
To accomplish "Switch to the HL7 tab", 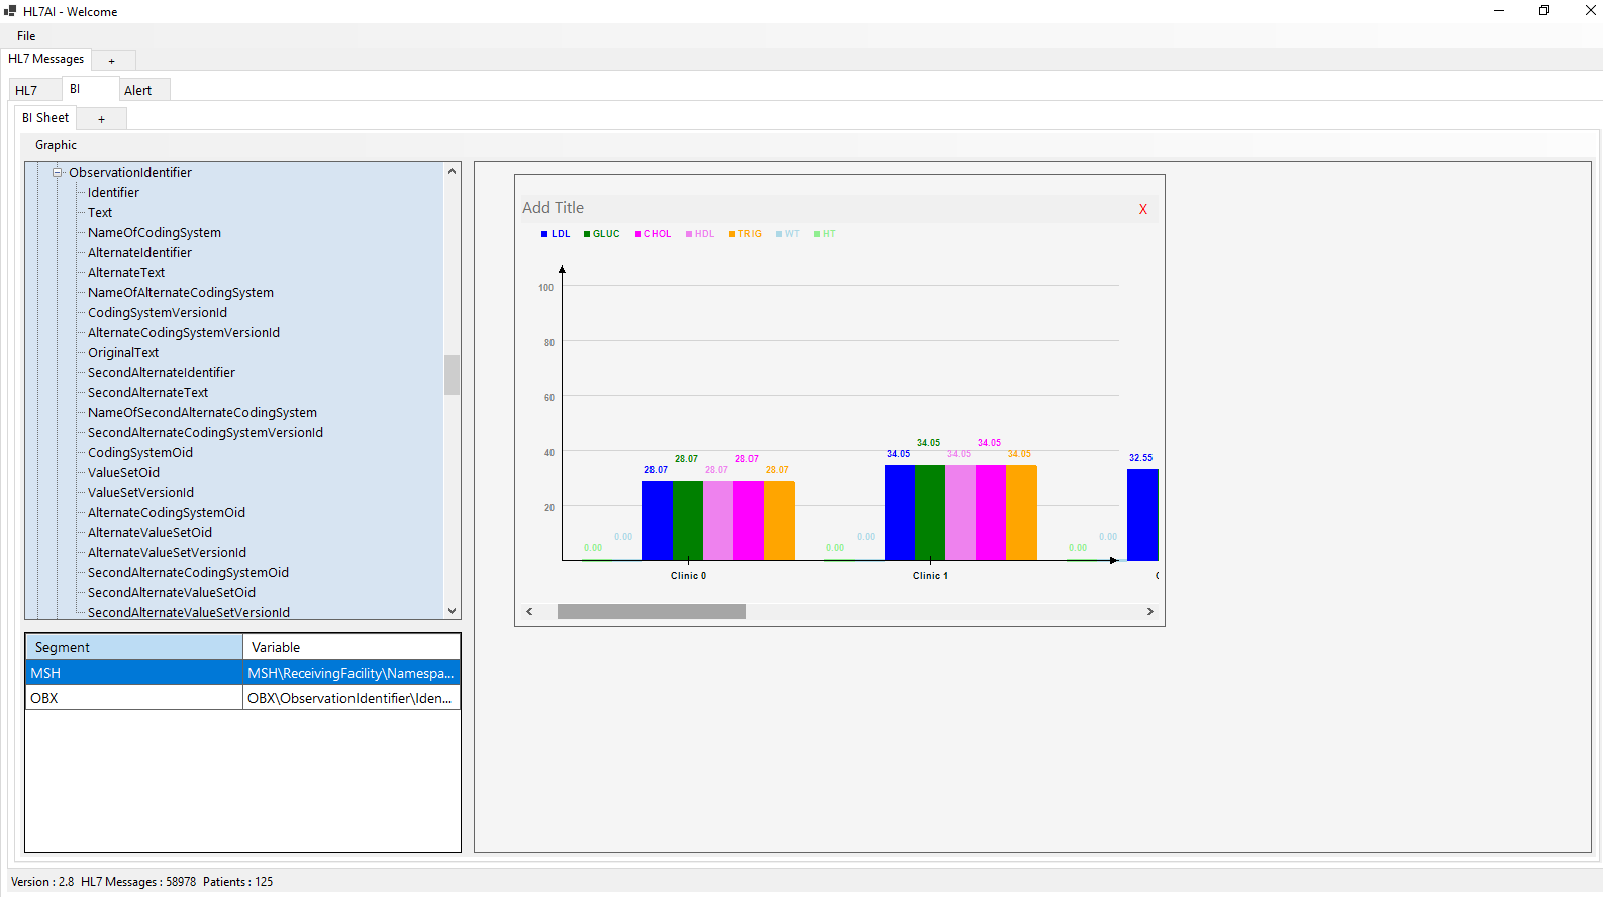I will point(26,90).
